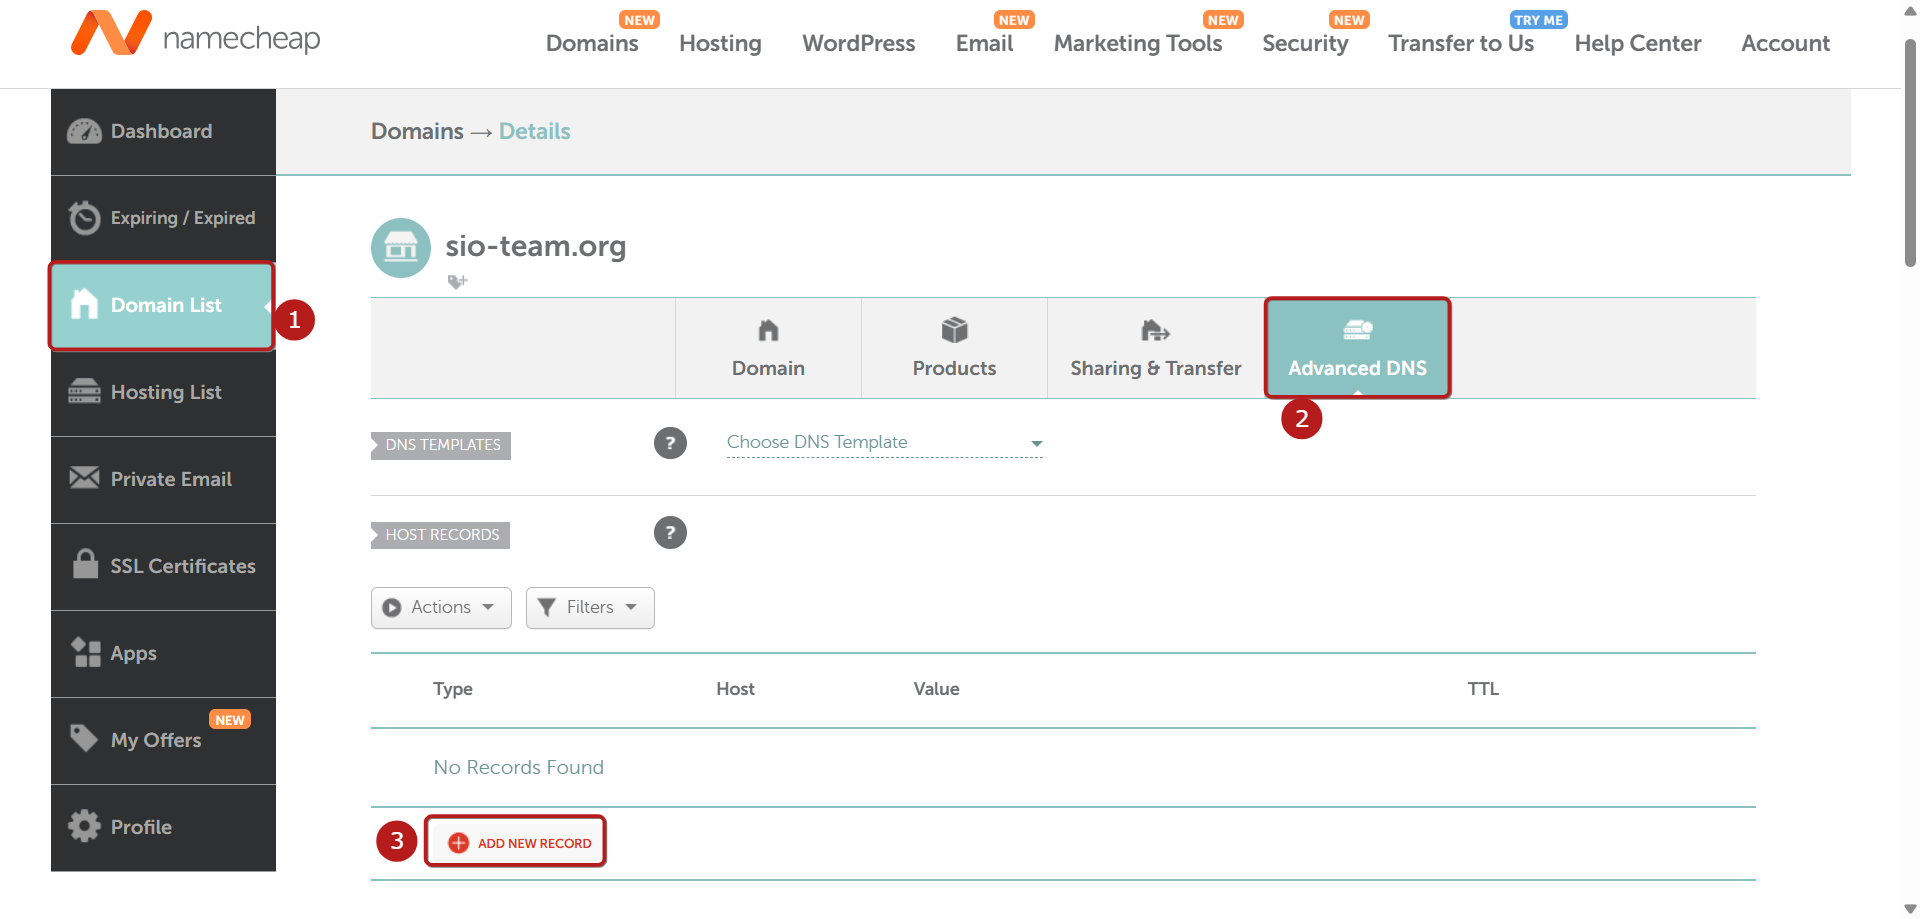Click the Domains breadcrumb link
Viewport: 1920px width, 919px height.
pos(417,131)
